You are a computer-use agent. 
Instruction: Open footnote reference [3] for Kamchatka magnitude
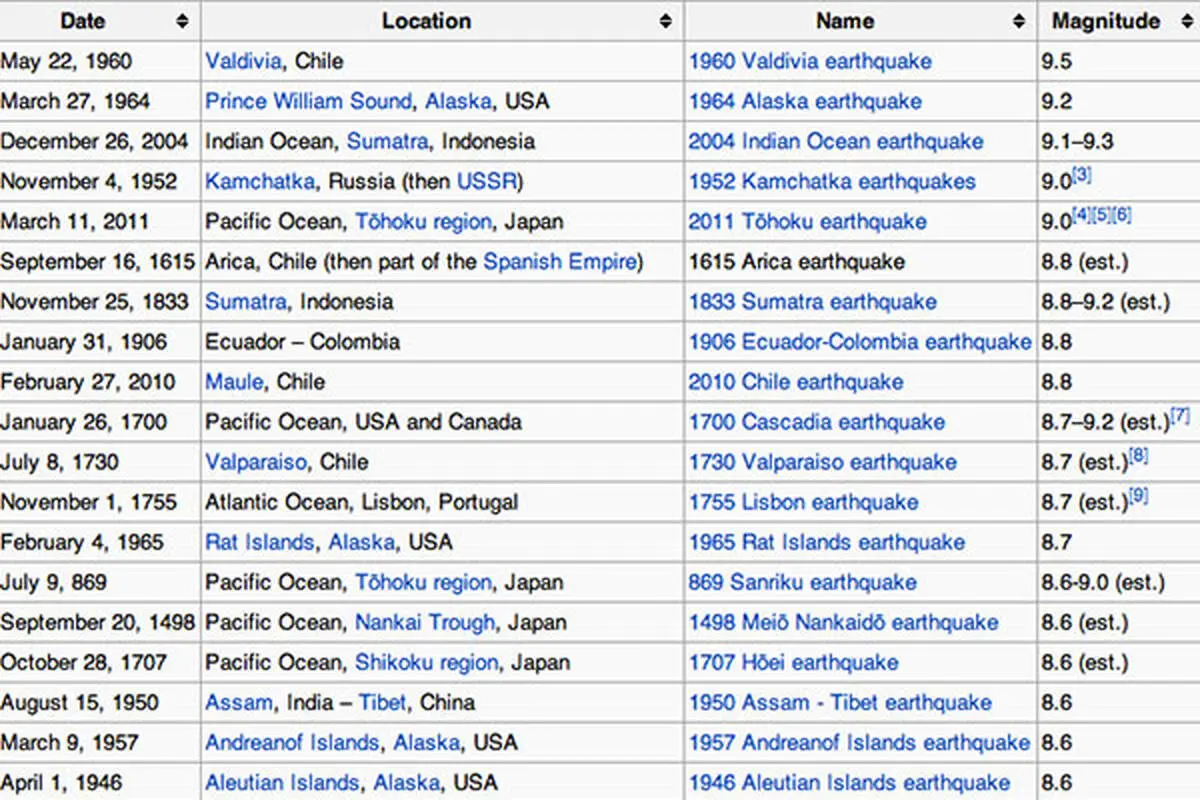1082,175
